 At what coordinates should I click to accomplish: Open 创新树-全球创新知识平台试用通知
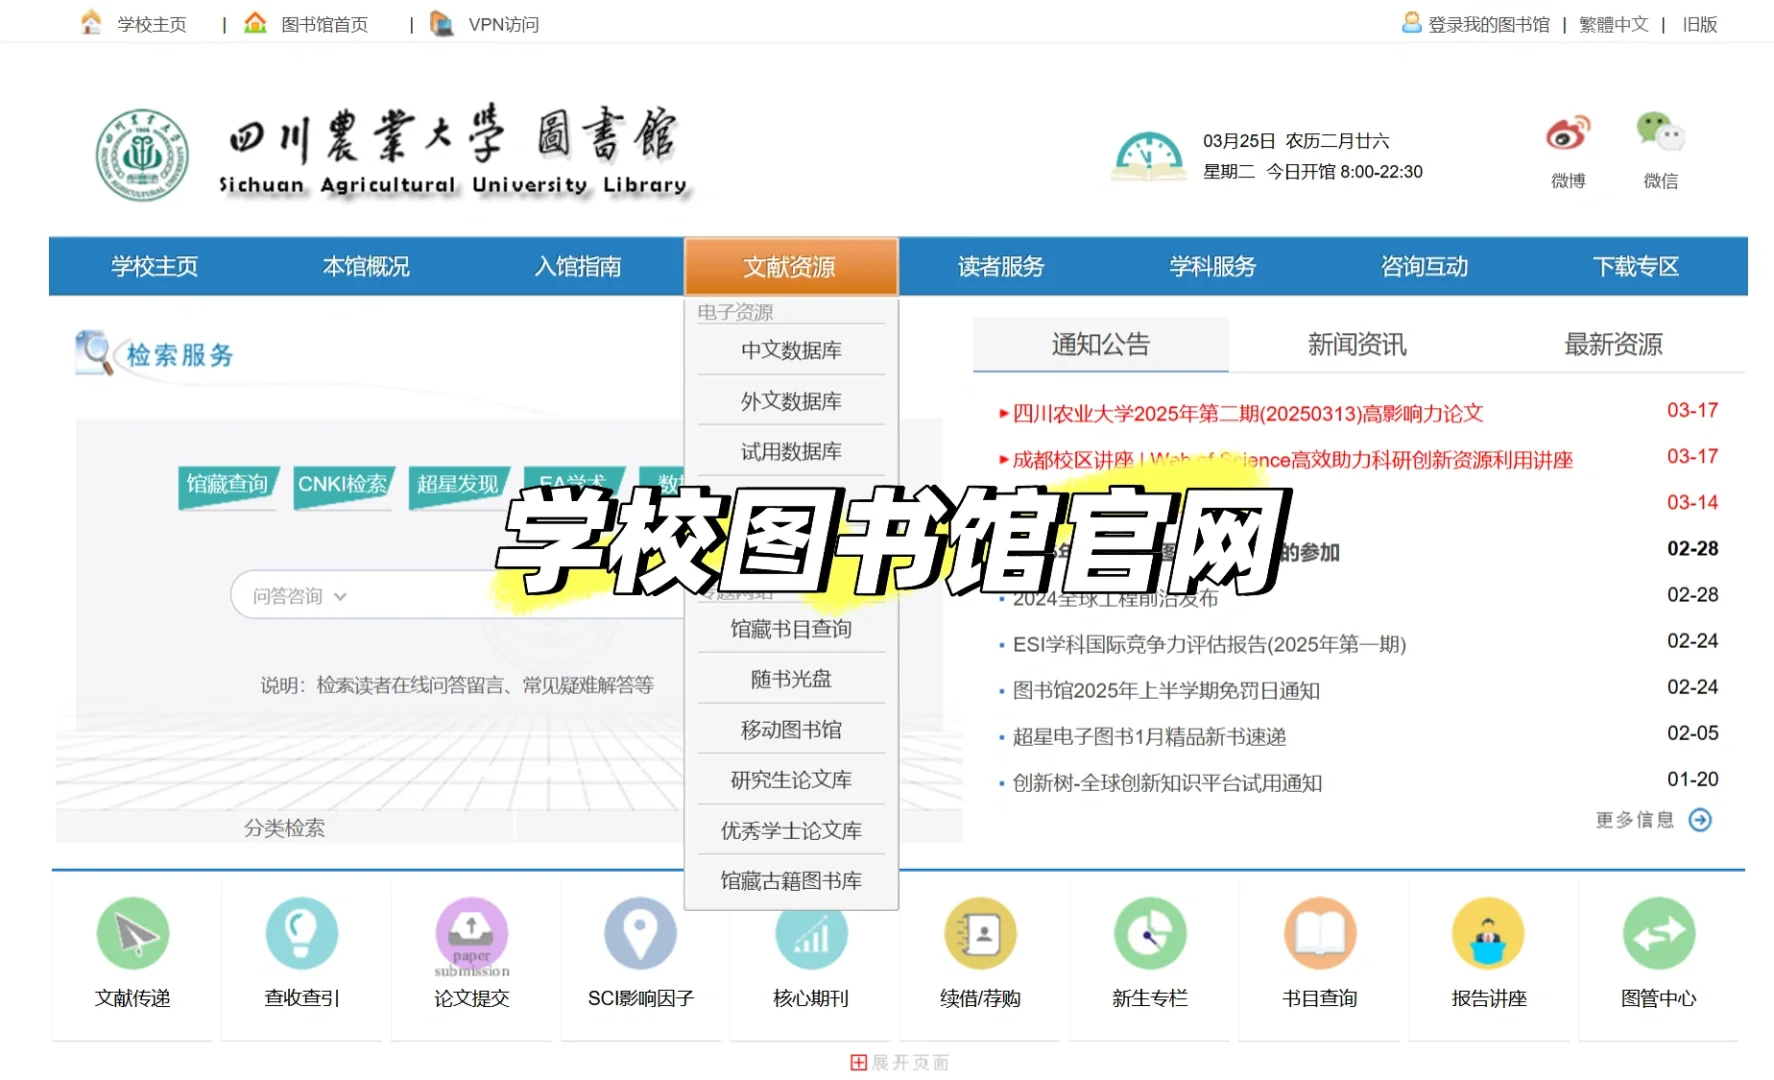[x=1167, y=783]
